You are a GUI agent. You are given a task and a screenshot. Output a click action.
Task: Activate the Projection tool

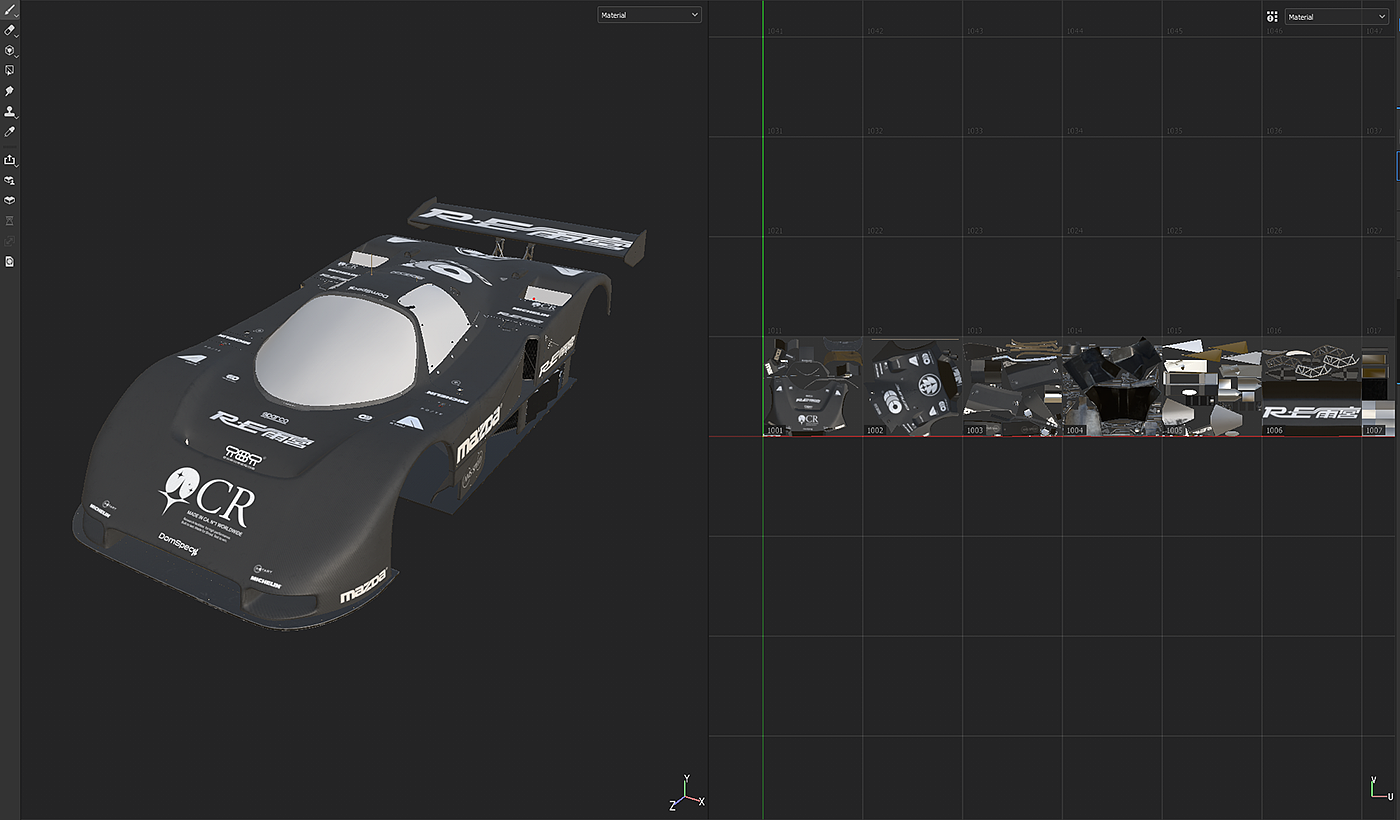point(9,50)
